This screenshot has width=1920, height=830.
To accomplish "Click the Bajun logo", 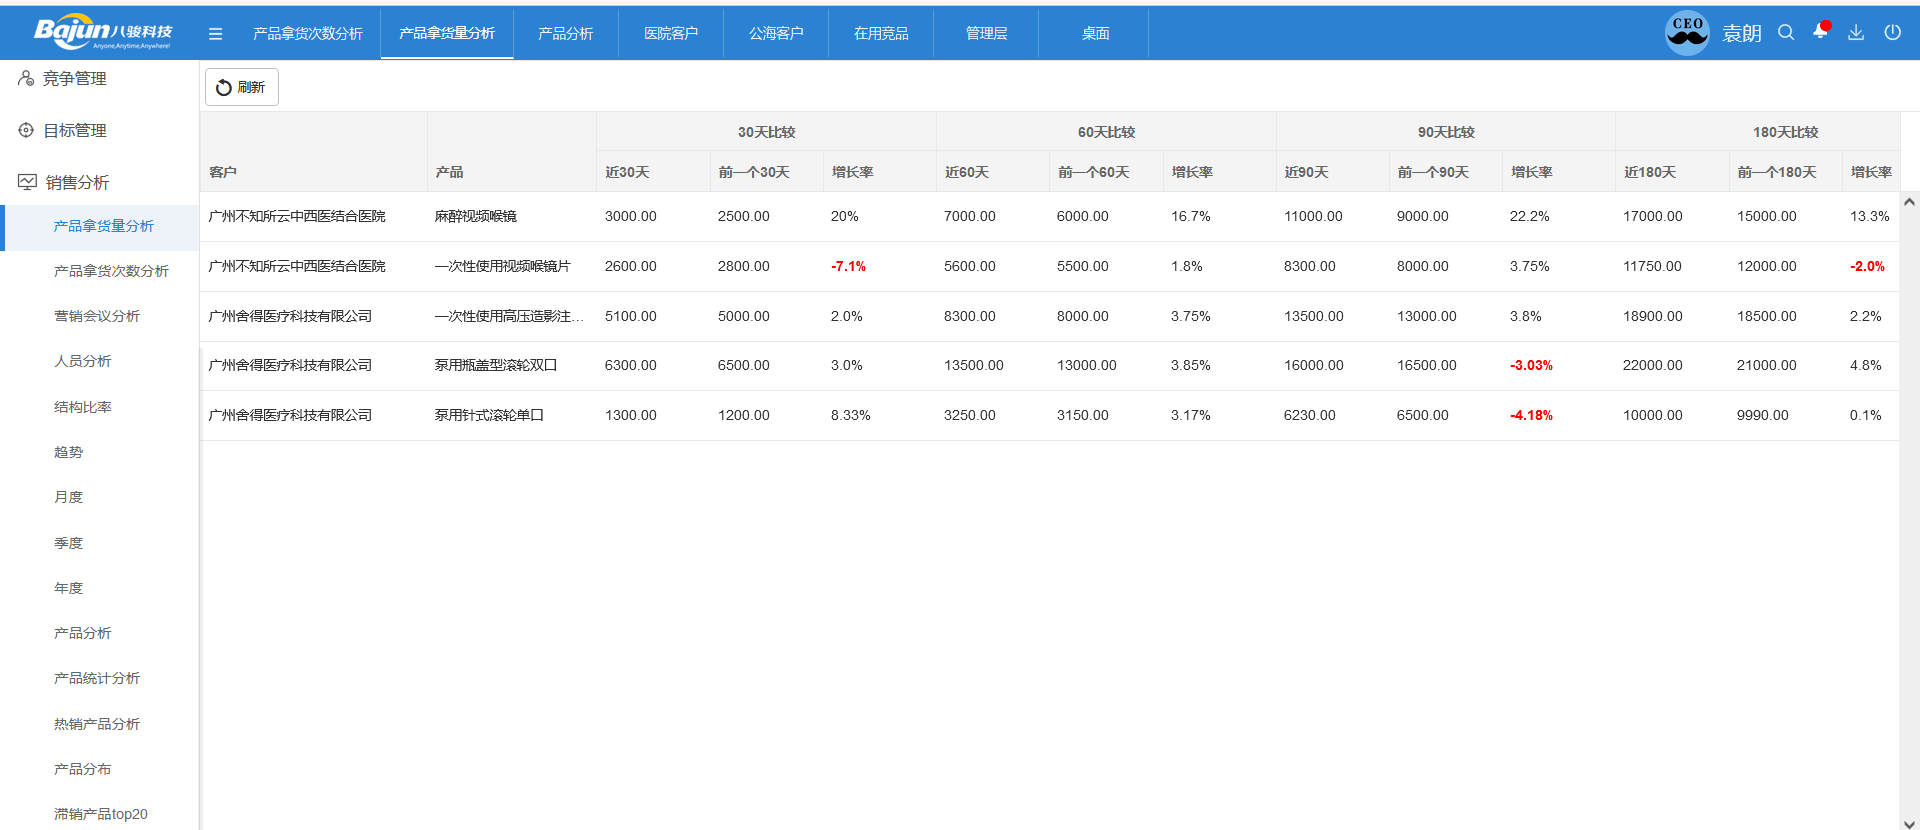I will point(102,32).
